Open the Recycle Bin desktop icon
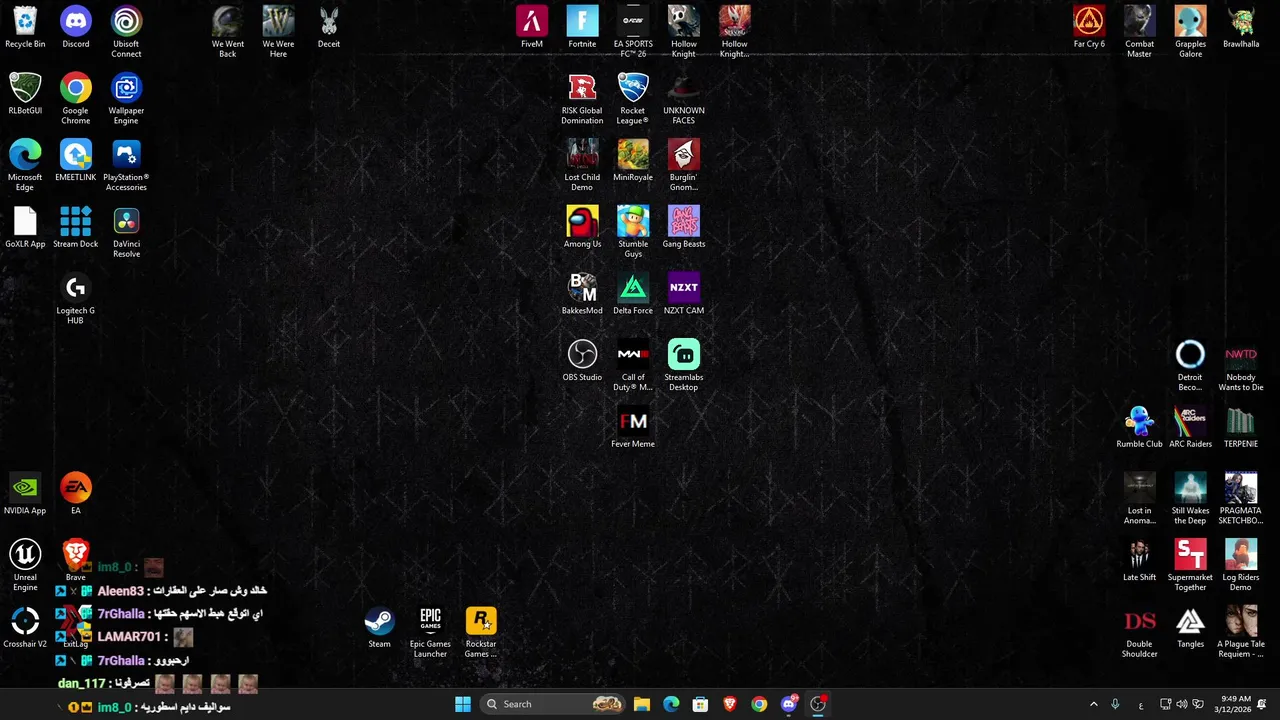This screenshot has height=720, width=1280. point(25,27)
